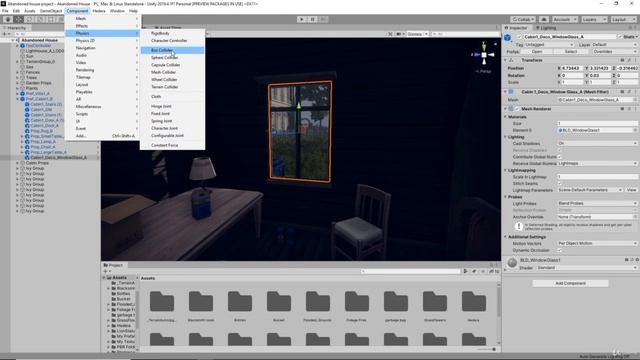The width and height of the screenshot is (640, 360).
Task: Open the Layout dropdown in toolbar
Action: (624, 19)
